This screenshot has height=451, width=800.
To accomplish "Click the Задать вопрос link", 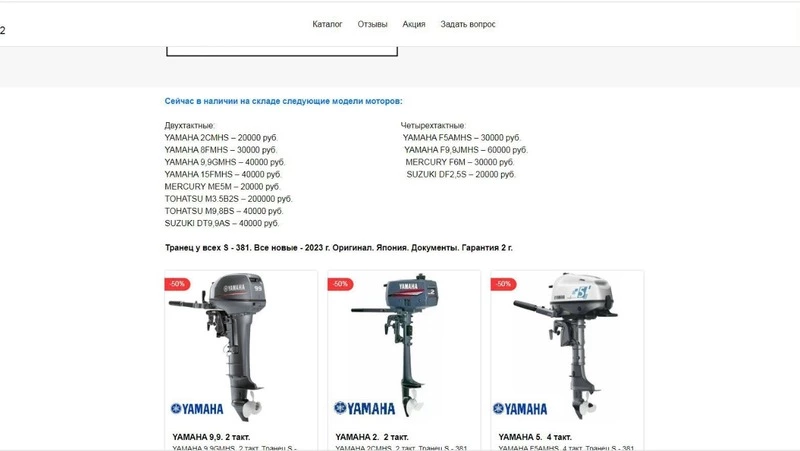I will pos(467,24).
